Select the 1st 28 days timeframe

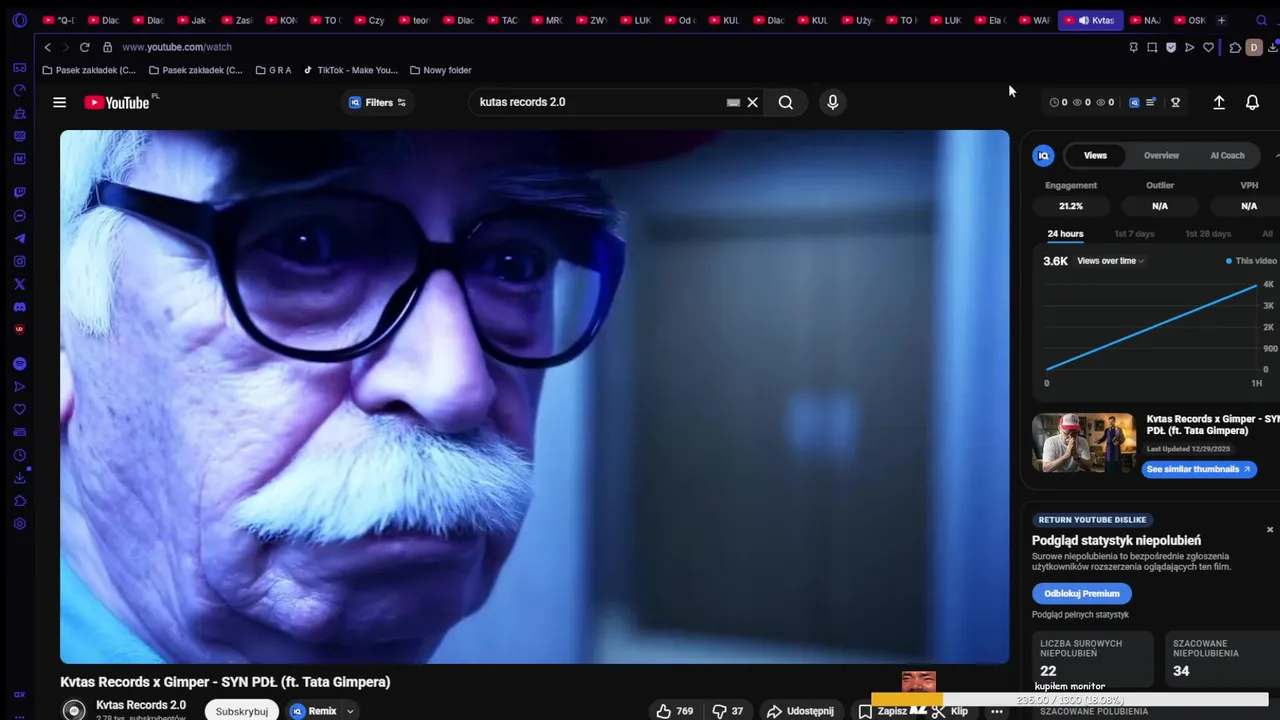point(1208,234)
